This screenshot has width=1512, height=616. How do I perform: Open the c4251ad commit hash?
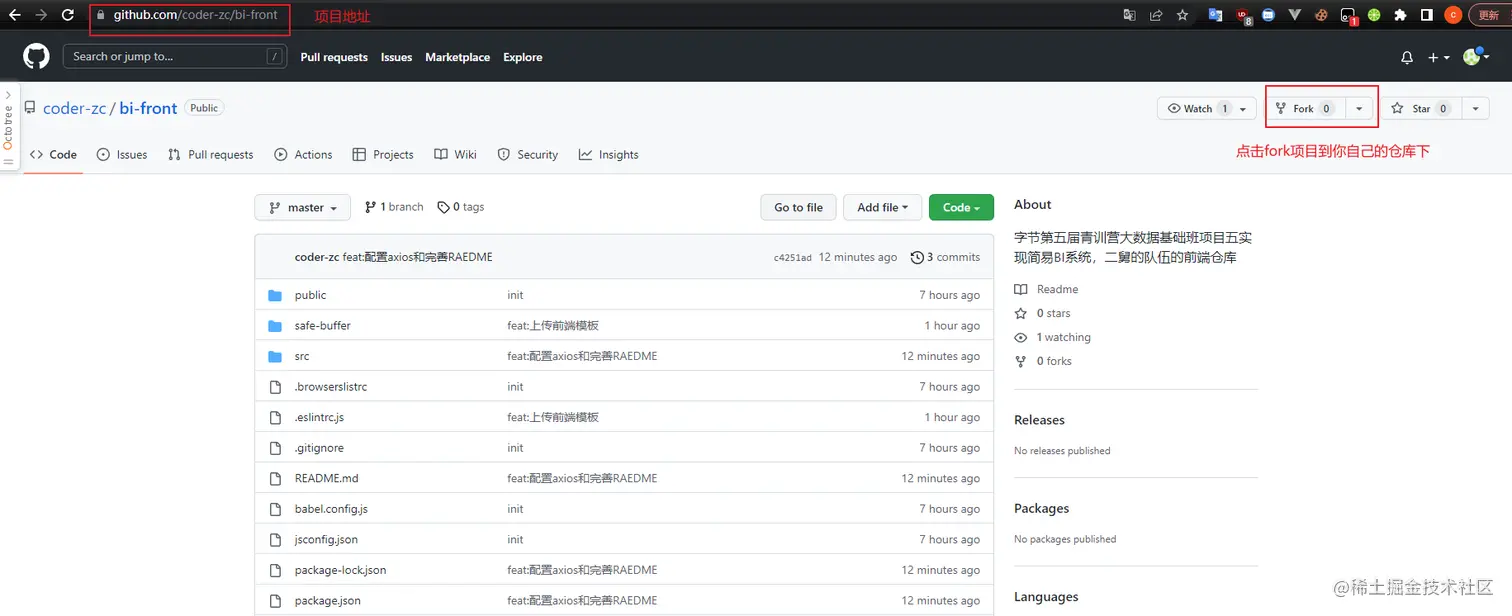[x=793, y=258]
